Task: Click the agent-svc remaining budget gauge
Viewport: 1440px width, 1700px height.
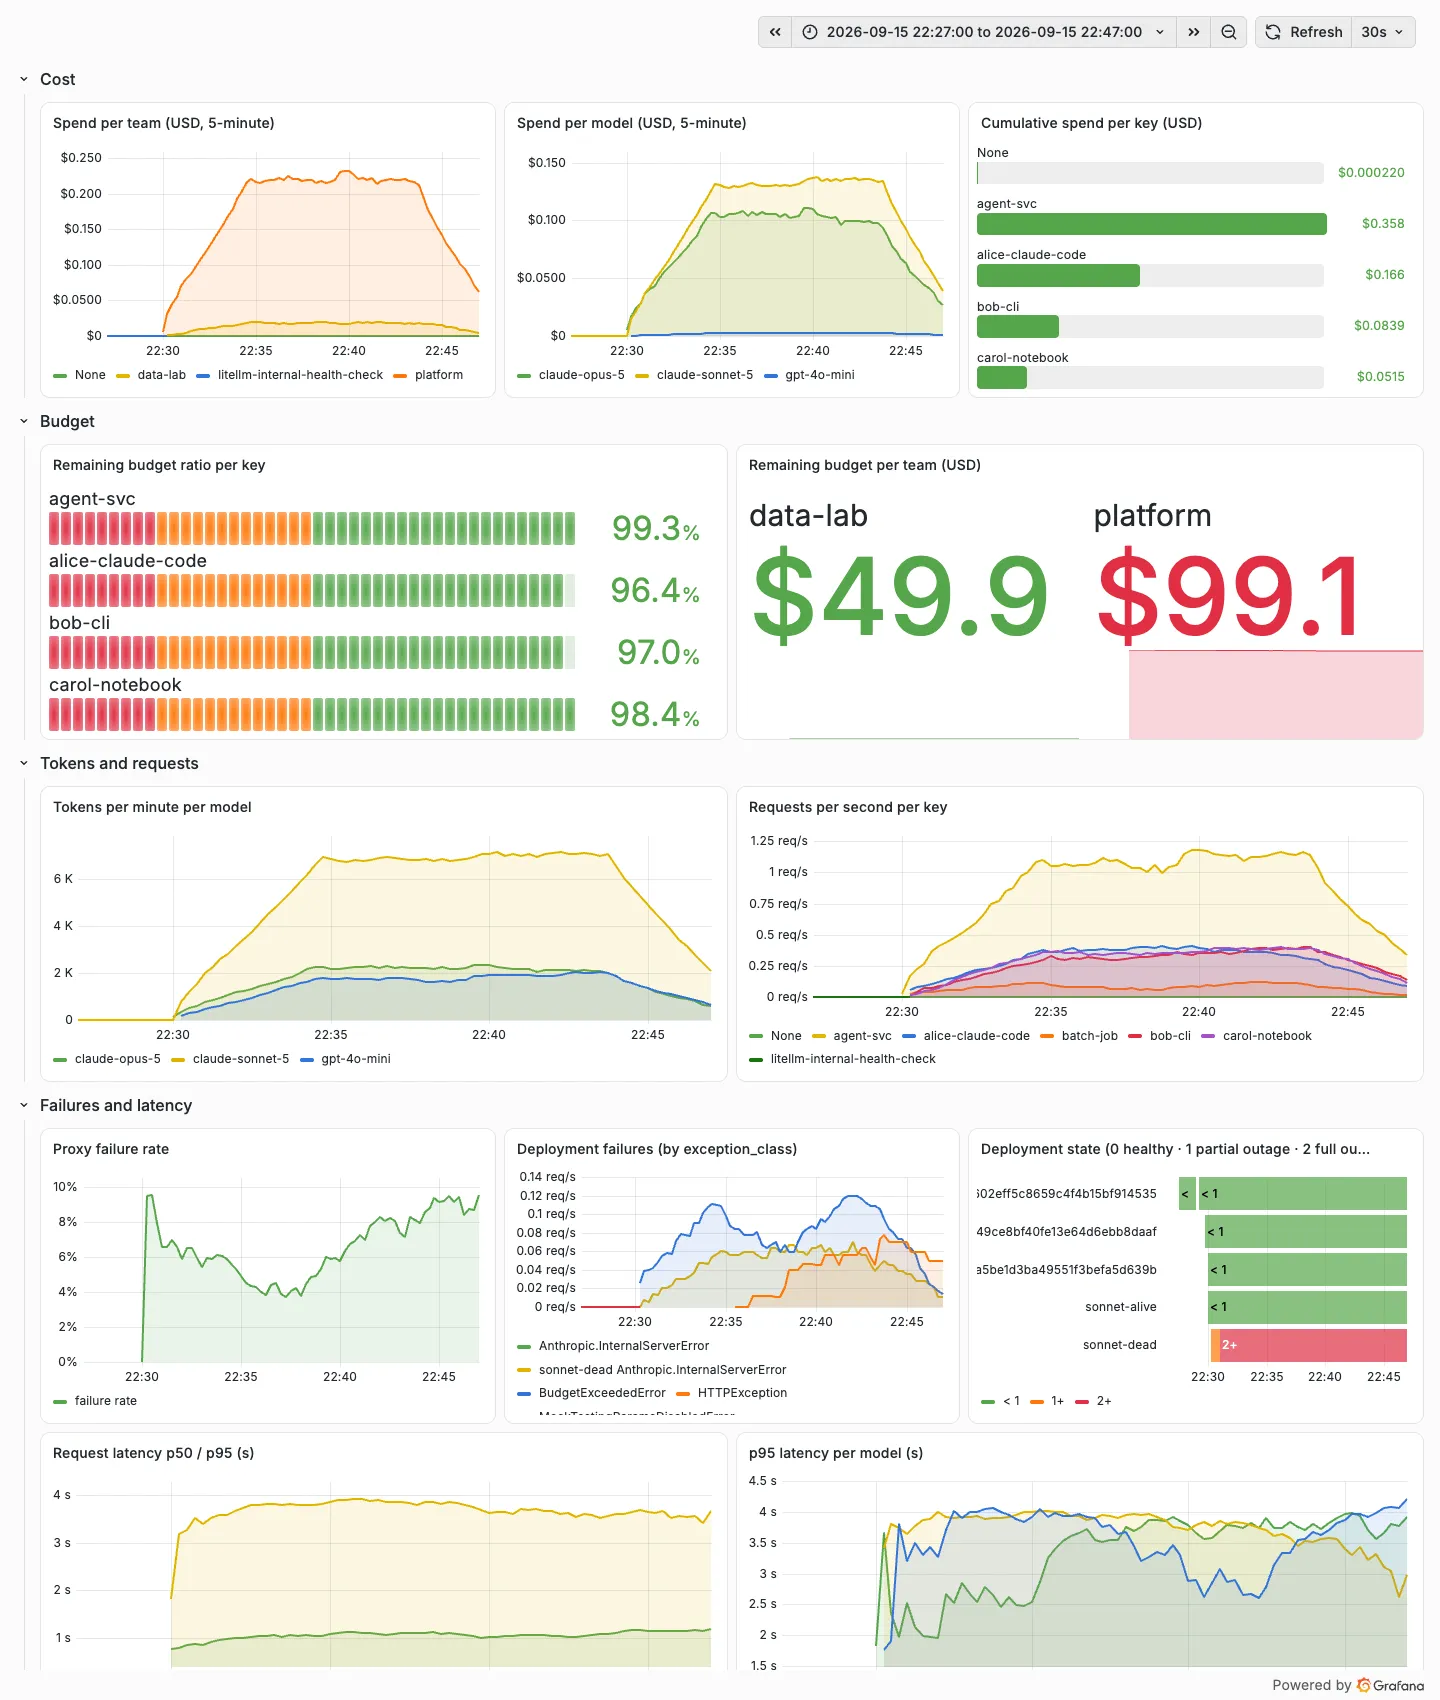Action: coord(312,528)
